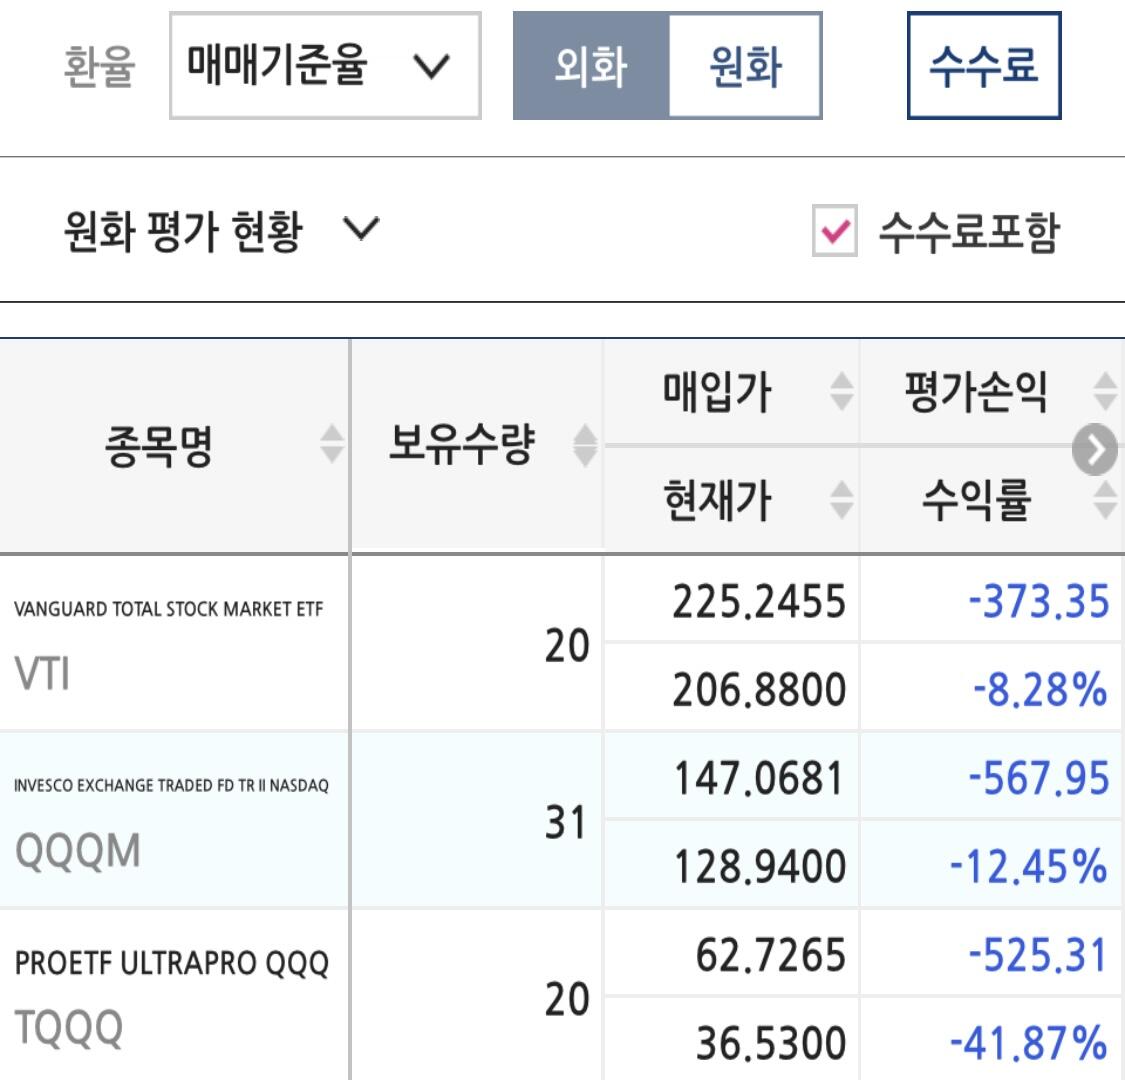Click the 보유수량 column header
Viewport: 1125px width, 1080px height.
tap(476, 446)
